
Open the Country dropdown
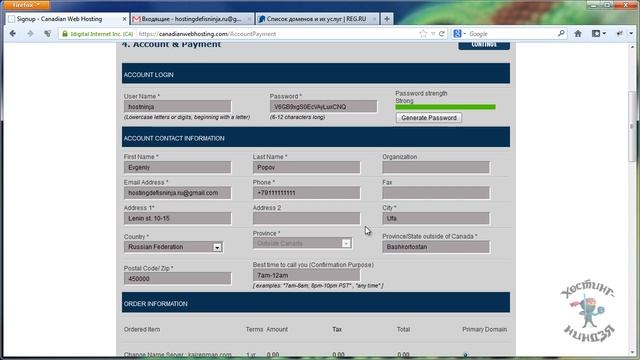click(x=173, y=247)
